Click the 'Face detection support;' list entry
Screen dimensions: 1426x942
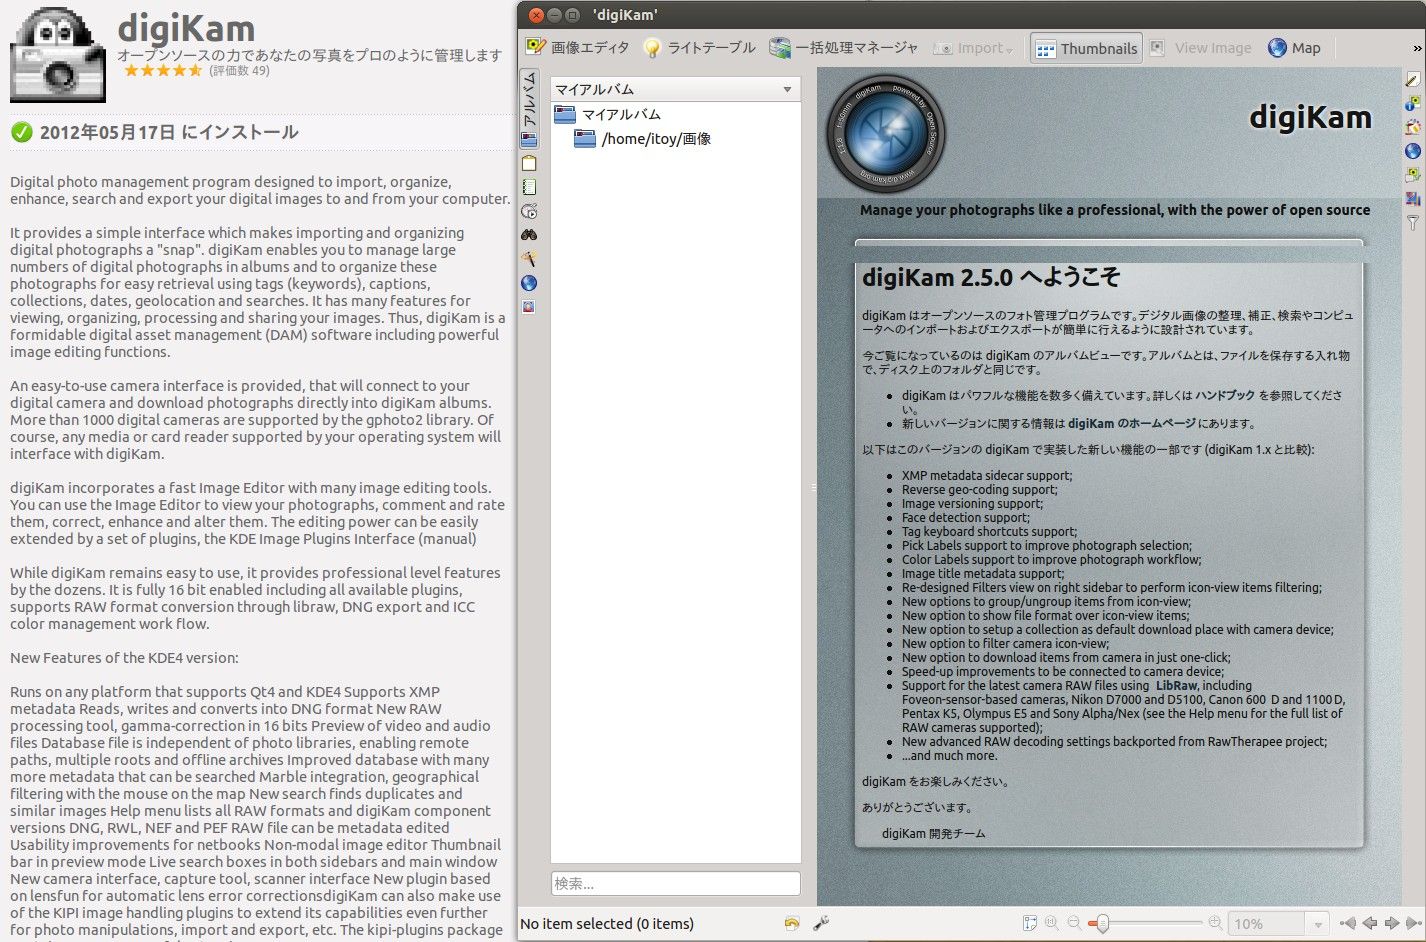coord(965,518)
